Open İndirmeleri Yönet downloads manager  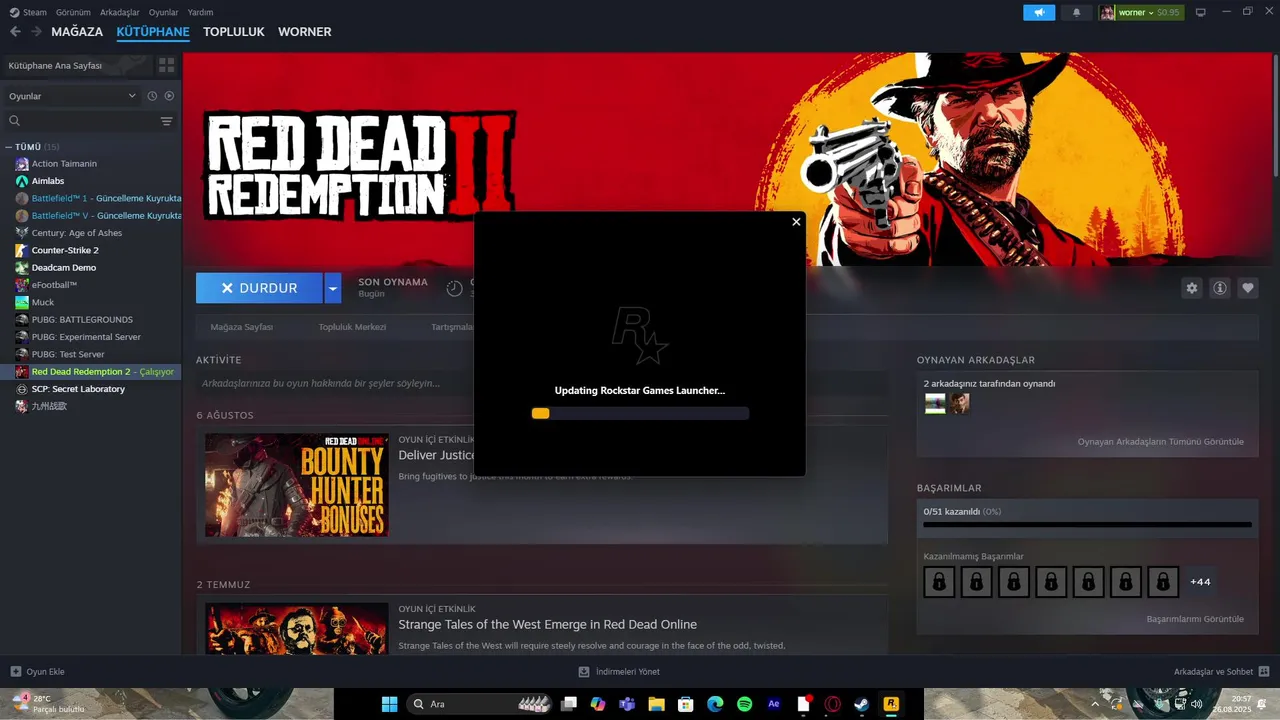pyautogui.click(x=620, y=672)
